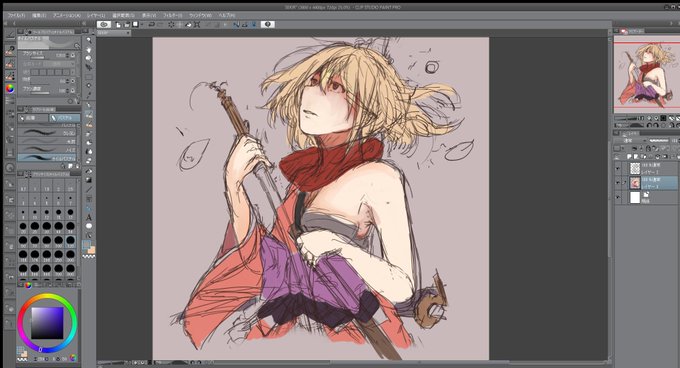Select the Hand move tool
The height and width of the screenshot is (368, 680).
coord(89,49)
